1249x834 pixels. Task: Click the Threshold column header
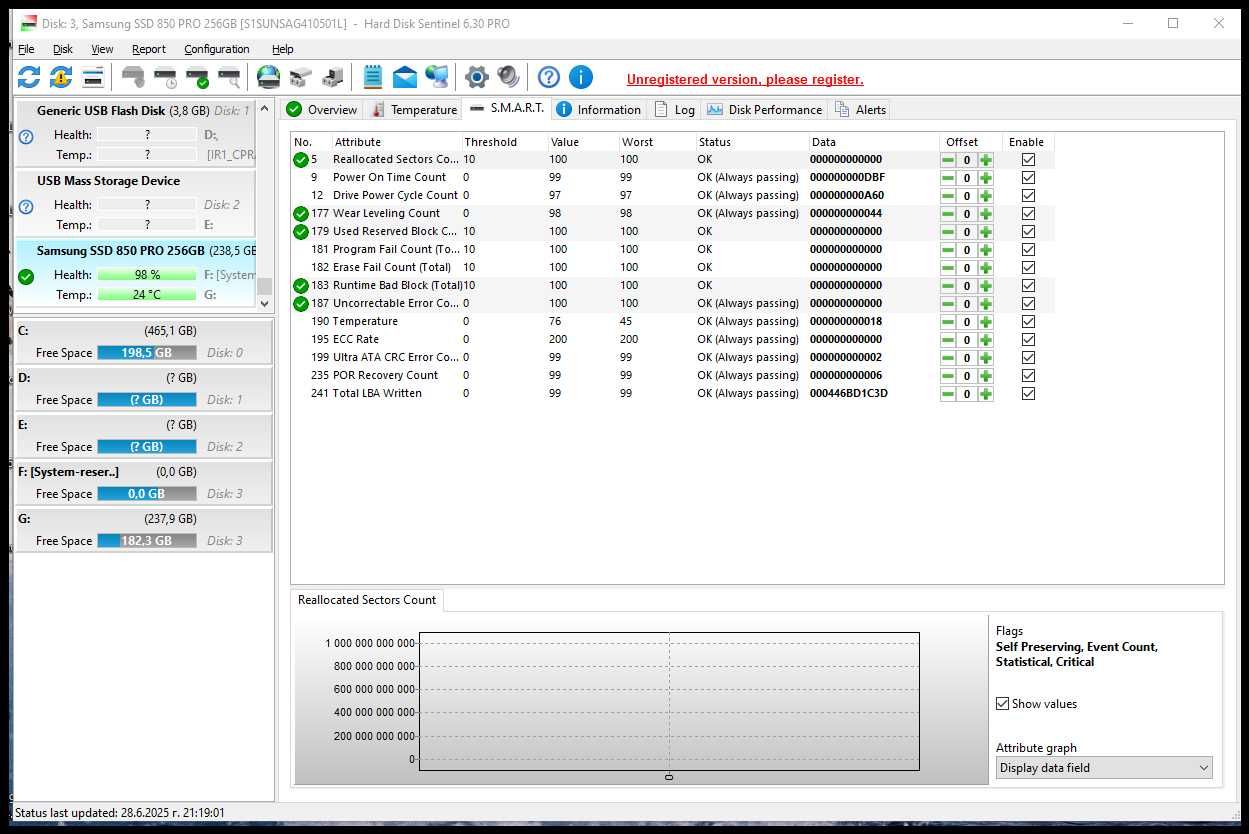point(504,142)
